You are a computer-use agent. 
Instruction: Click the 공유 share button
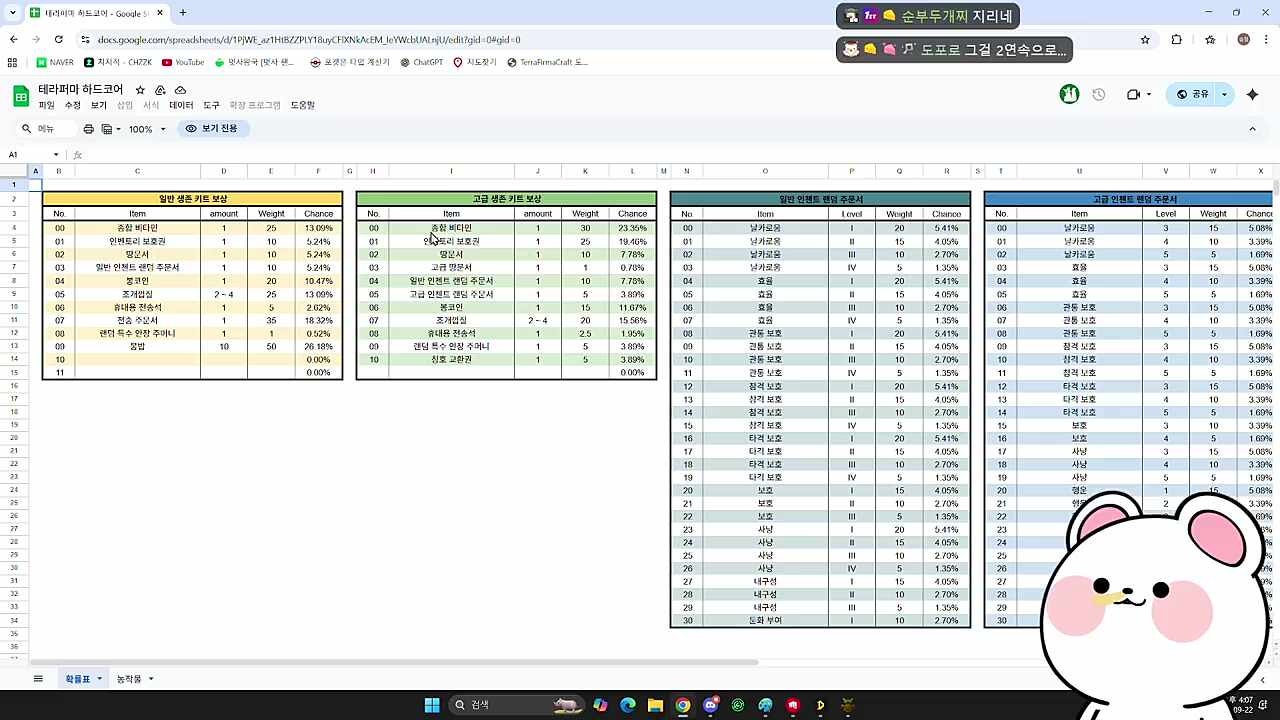tap(1193, 94)
